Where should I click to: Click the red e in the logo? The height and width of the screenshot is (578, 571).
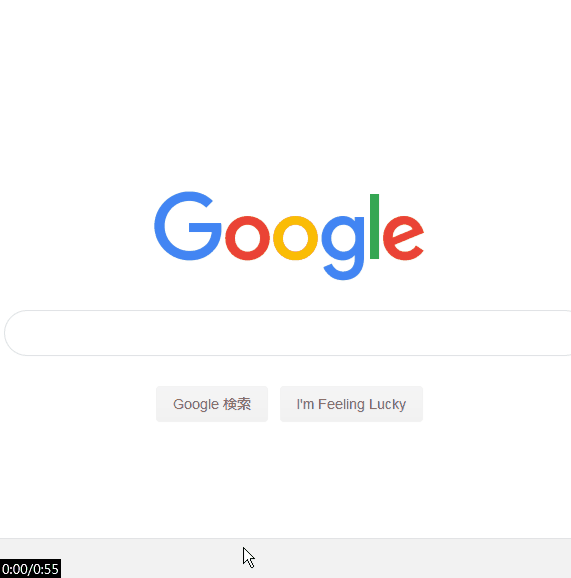(404, 238)
